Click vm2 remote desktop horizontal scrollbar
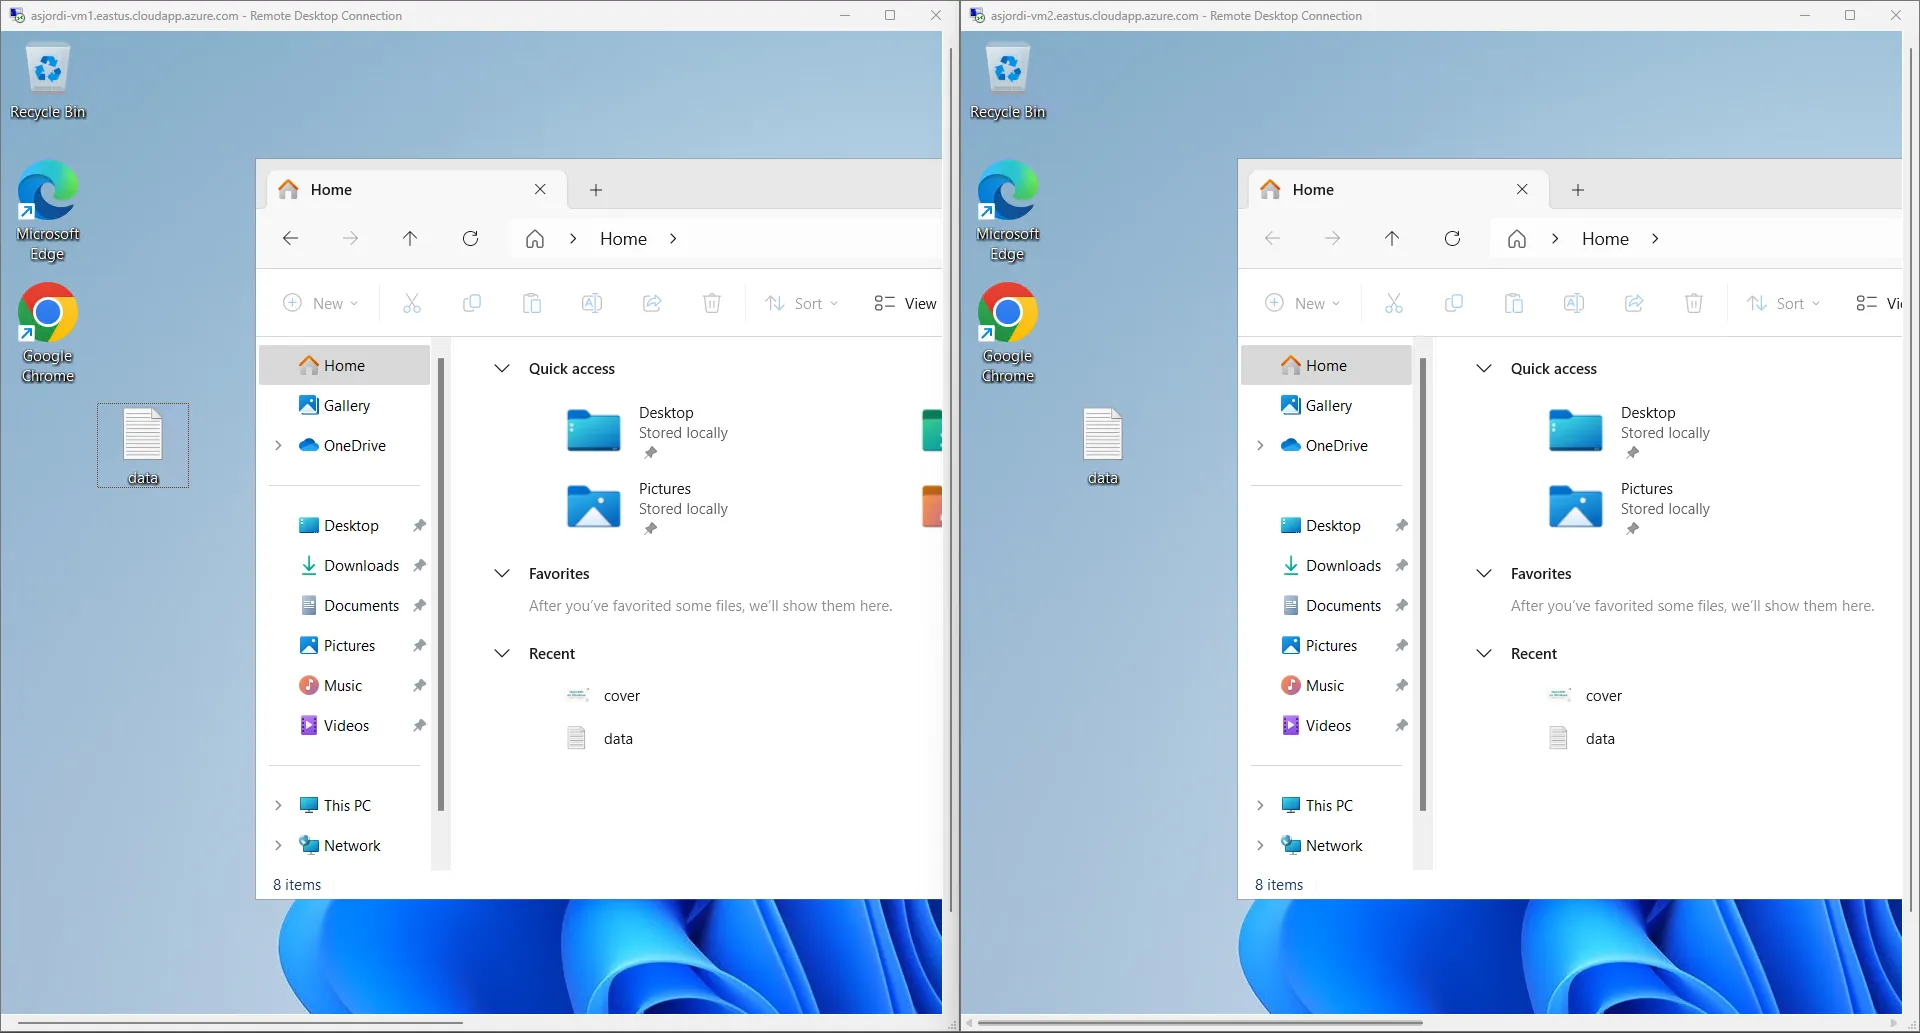Viewport: 1920px width, 1033px height. coord(1200,1023)
